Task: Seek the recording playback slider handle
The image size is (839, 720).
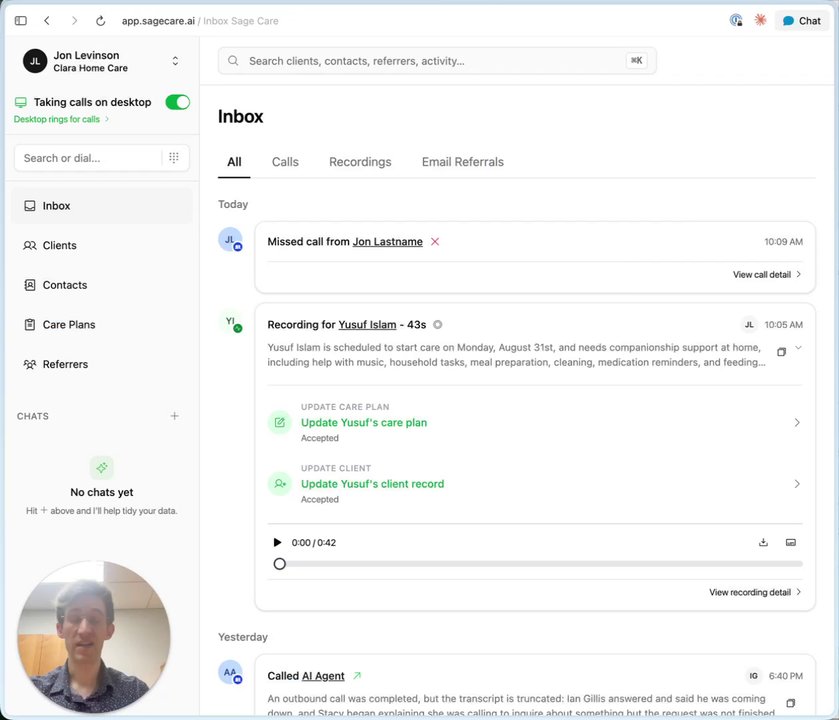Action: tap(279, 564)
